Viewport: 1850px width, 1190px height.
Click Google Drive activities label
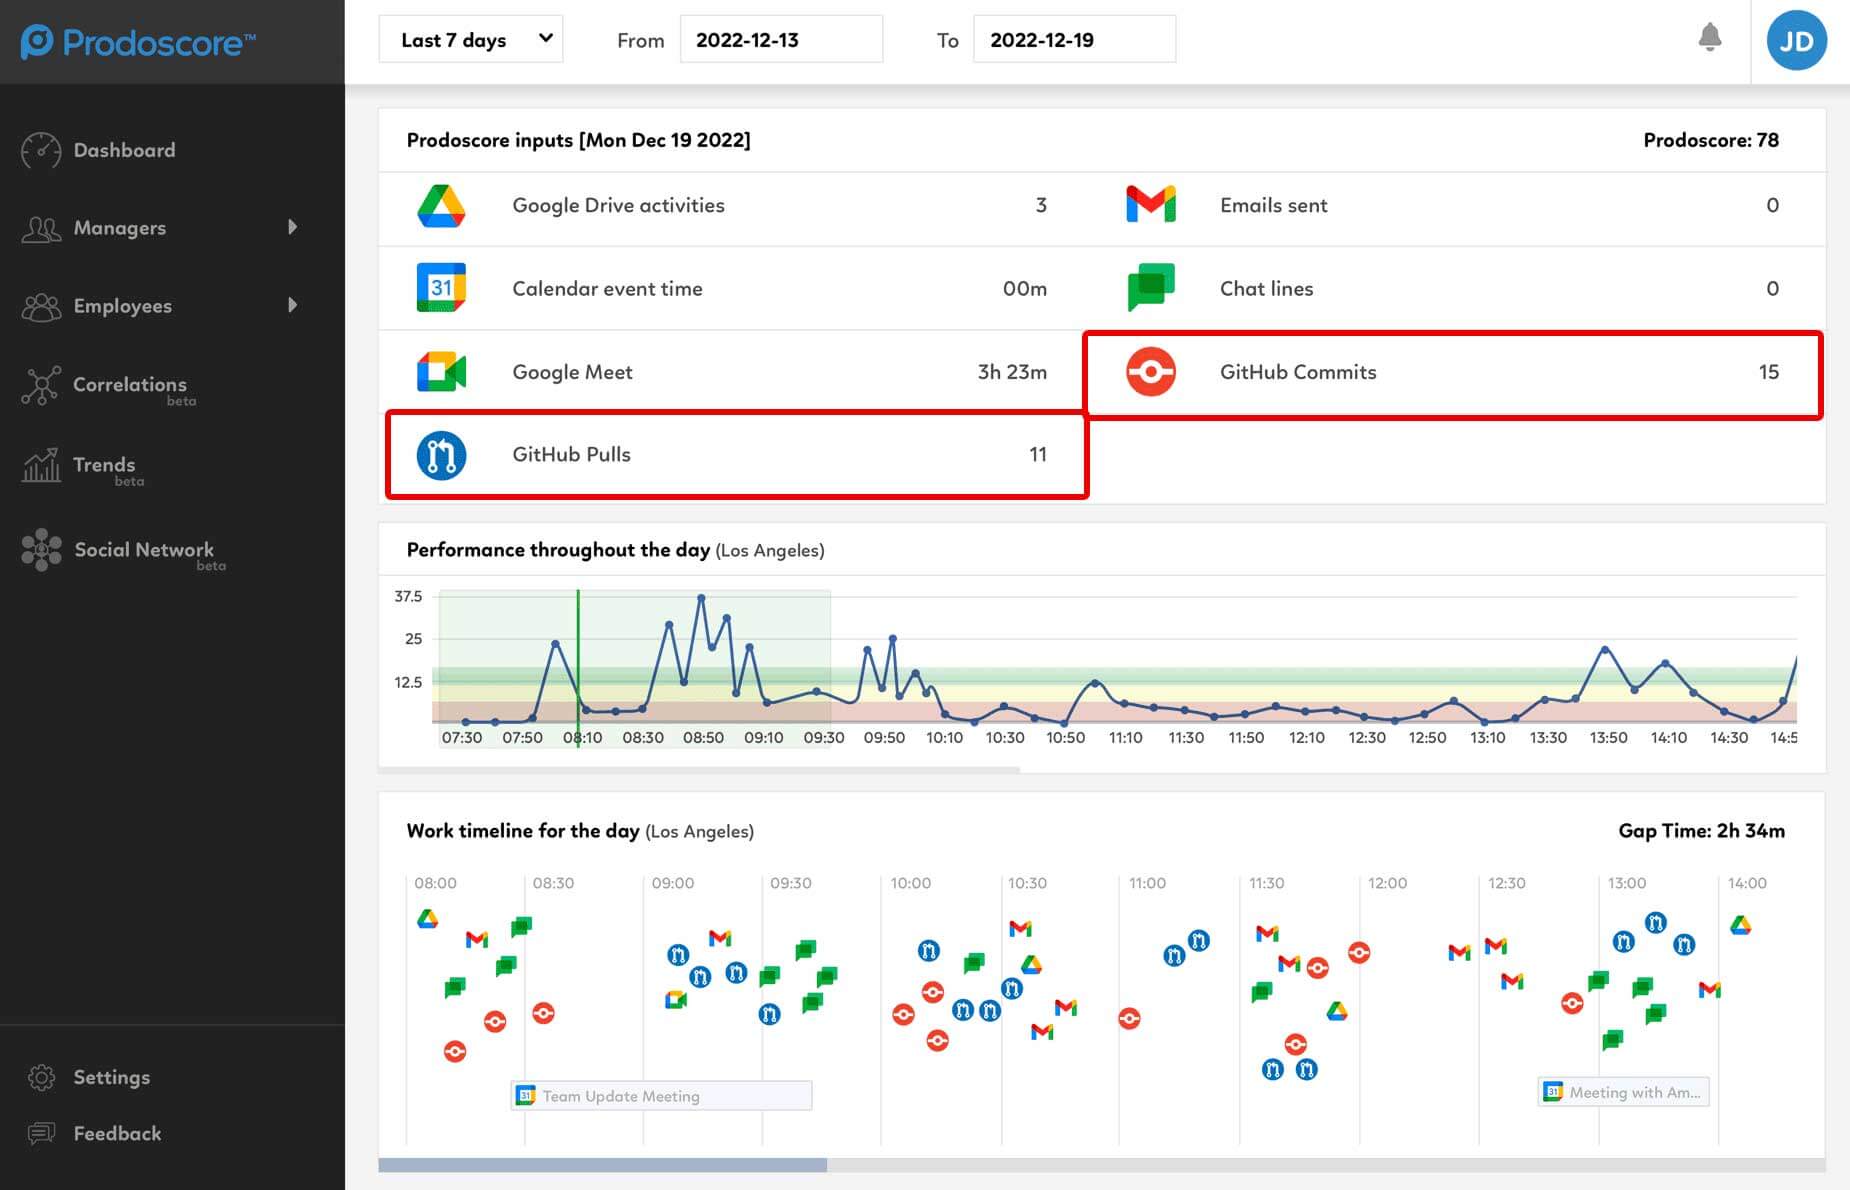coord(618,205)
